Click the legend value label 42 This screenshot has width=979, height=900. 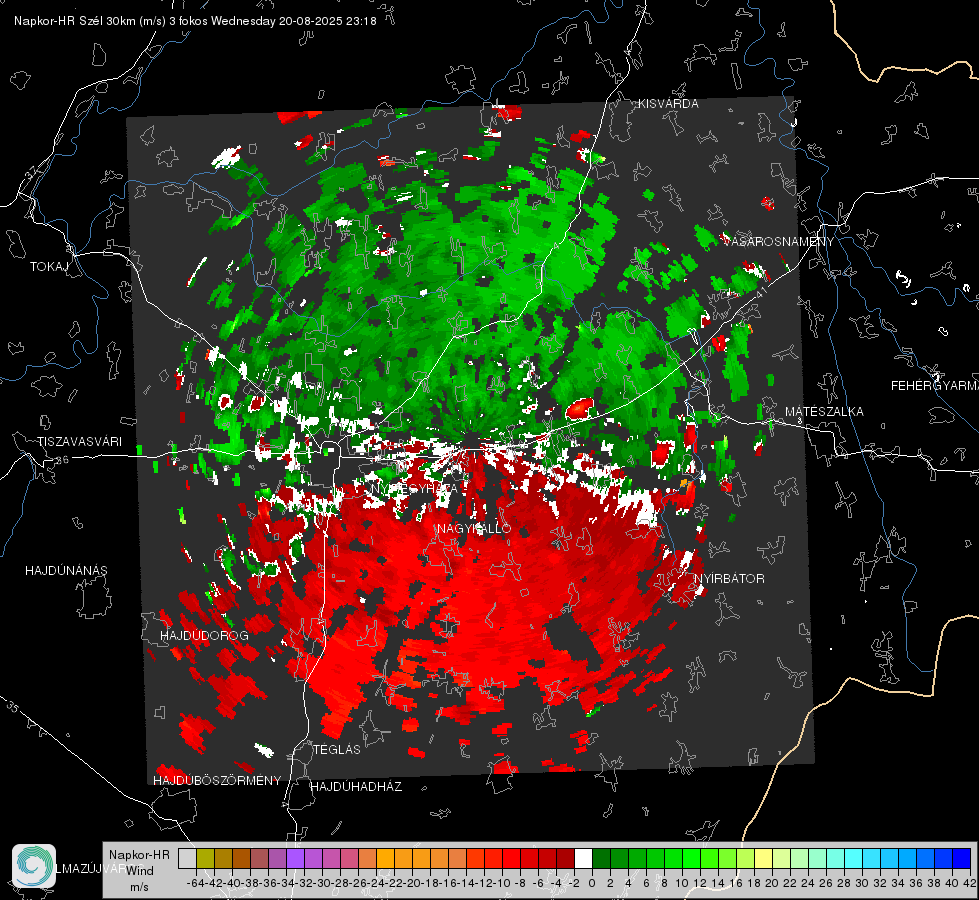click(969, 883)
